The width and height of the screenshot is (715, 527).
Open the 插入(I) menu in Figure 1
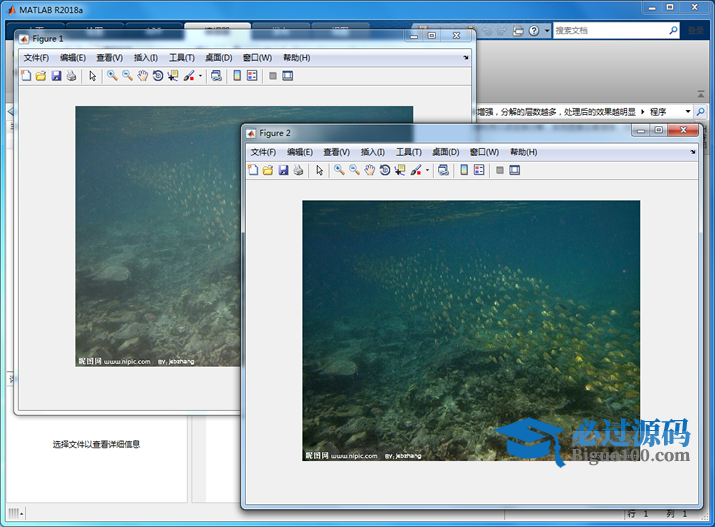tap(146, 58)
